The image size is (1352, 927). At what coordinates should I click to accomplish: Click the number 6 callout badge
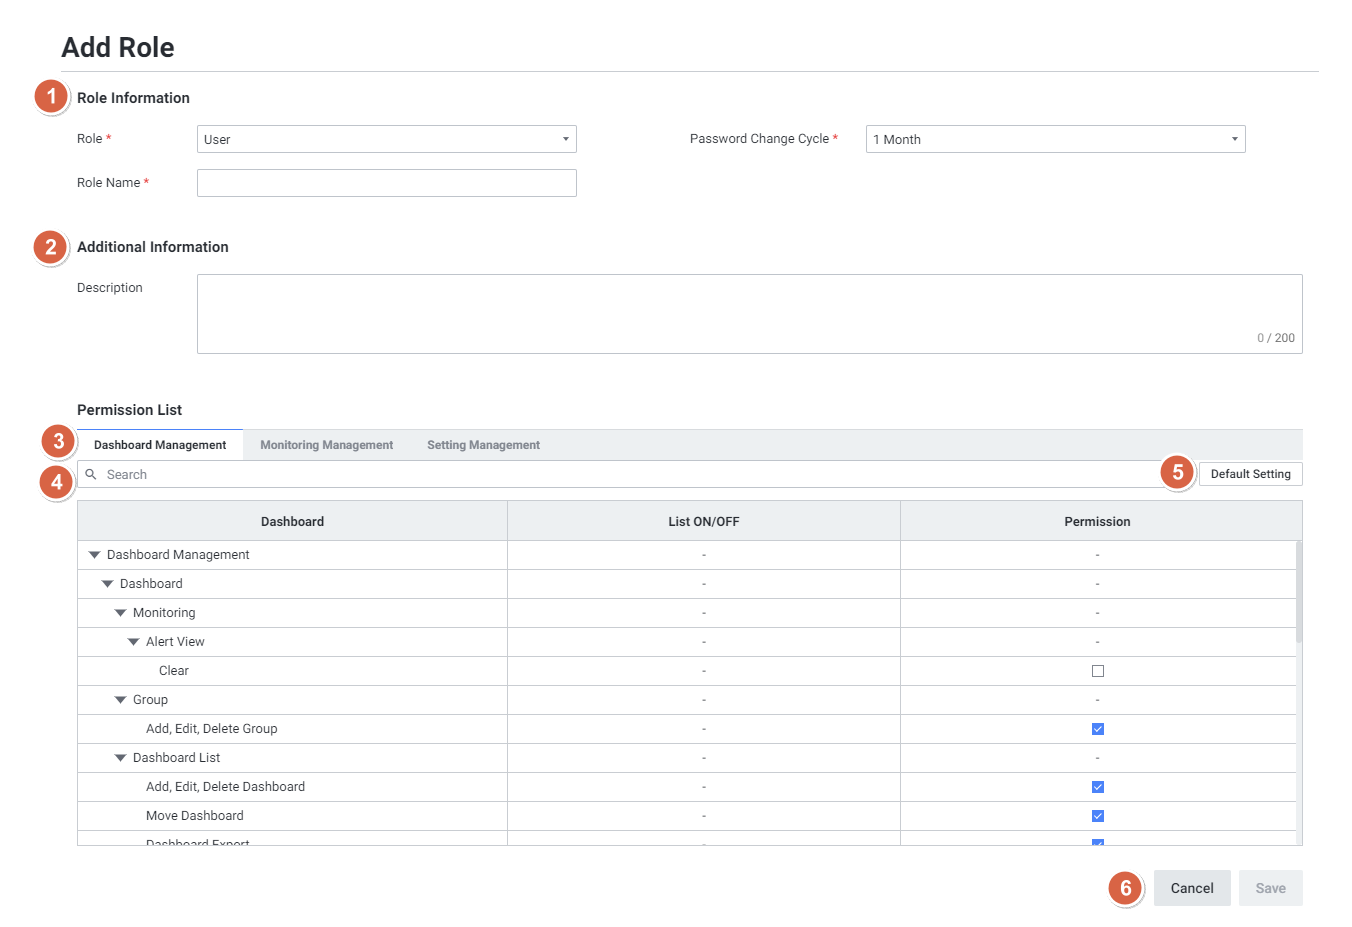pos(1125,888)
